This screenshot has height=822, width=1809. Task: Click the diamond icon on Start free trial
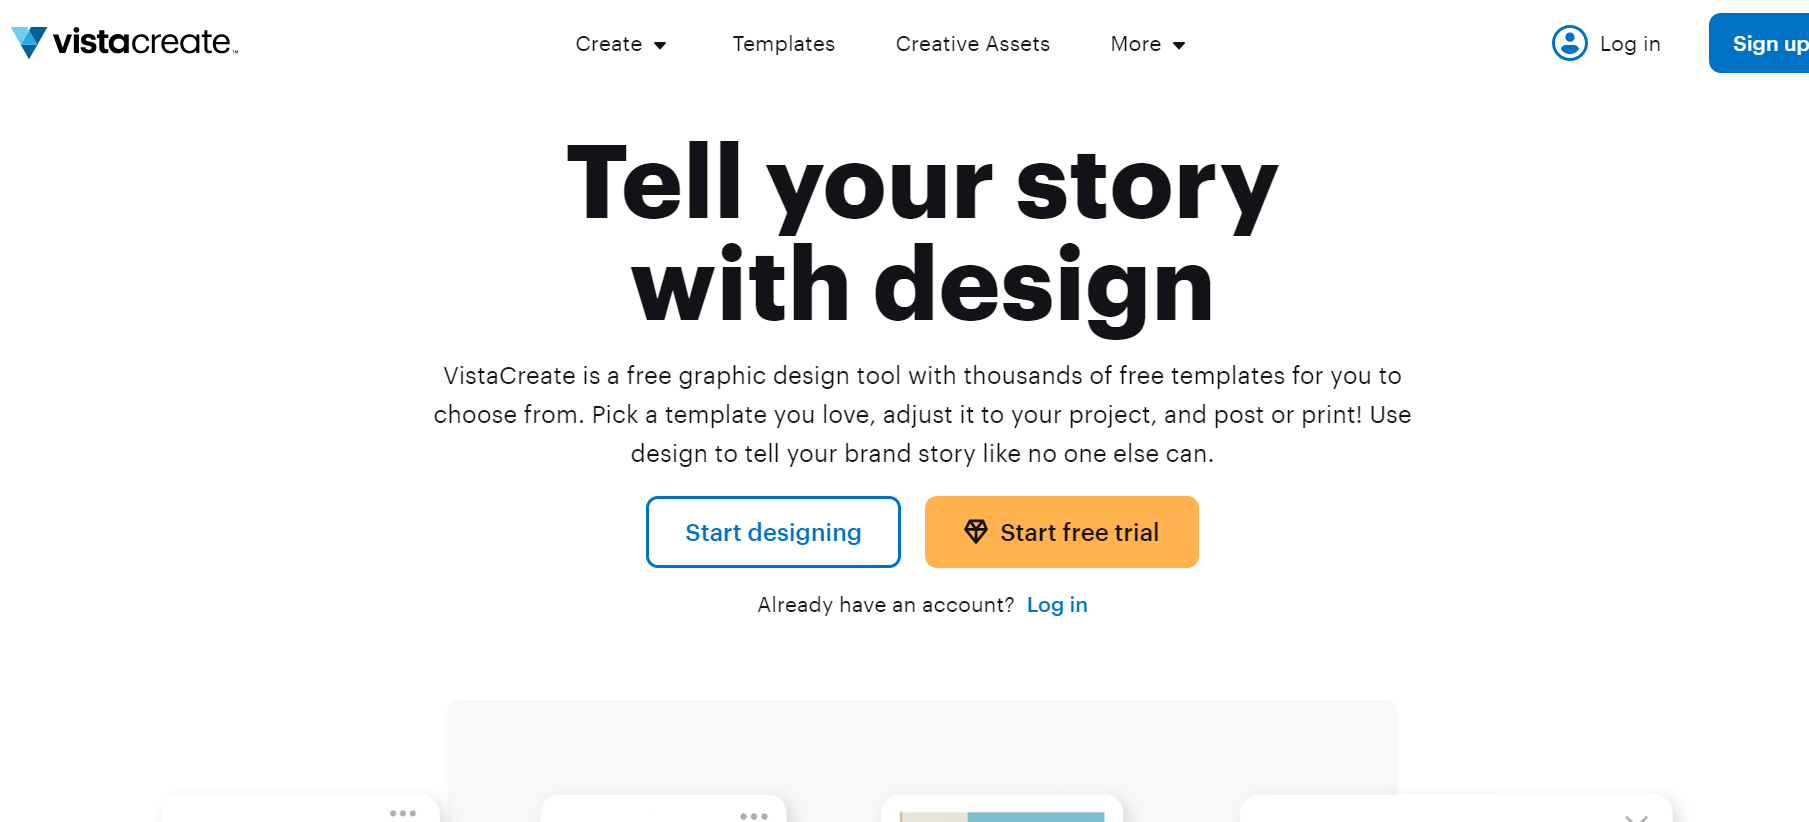pos(976,531)
